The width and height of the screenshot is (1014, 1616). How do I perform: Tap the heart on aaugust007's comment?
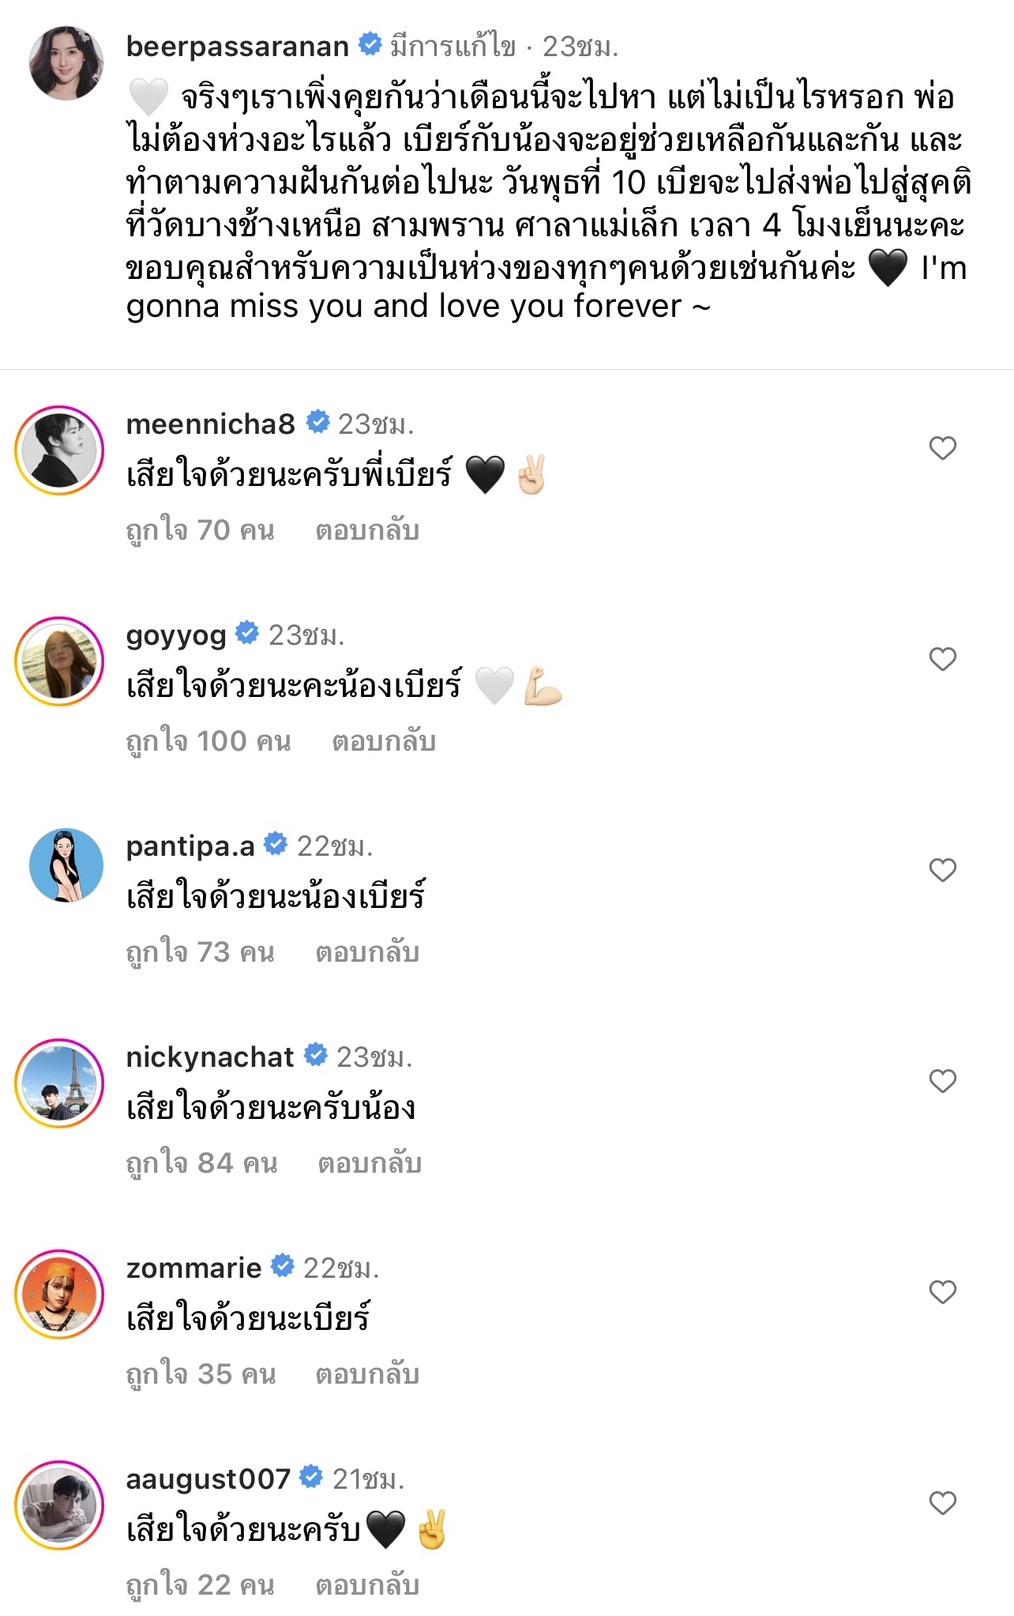point(942,1503)
